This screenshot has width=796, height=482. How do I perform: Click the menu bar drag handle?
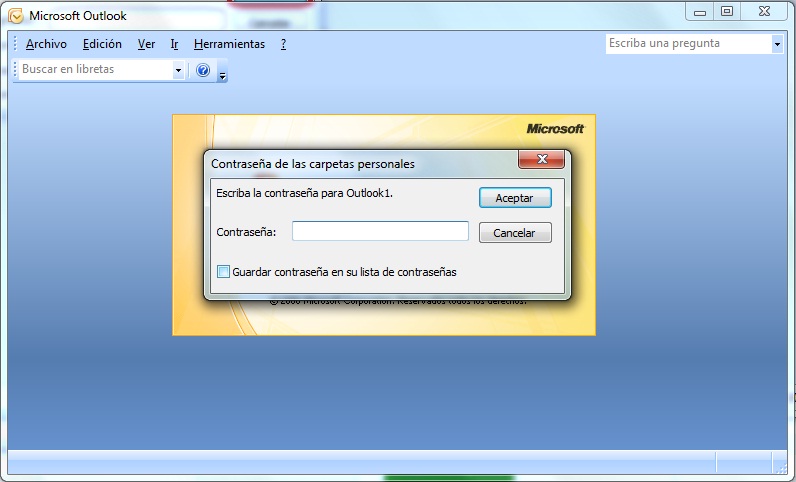click(15, 44)
